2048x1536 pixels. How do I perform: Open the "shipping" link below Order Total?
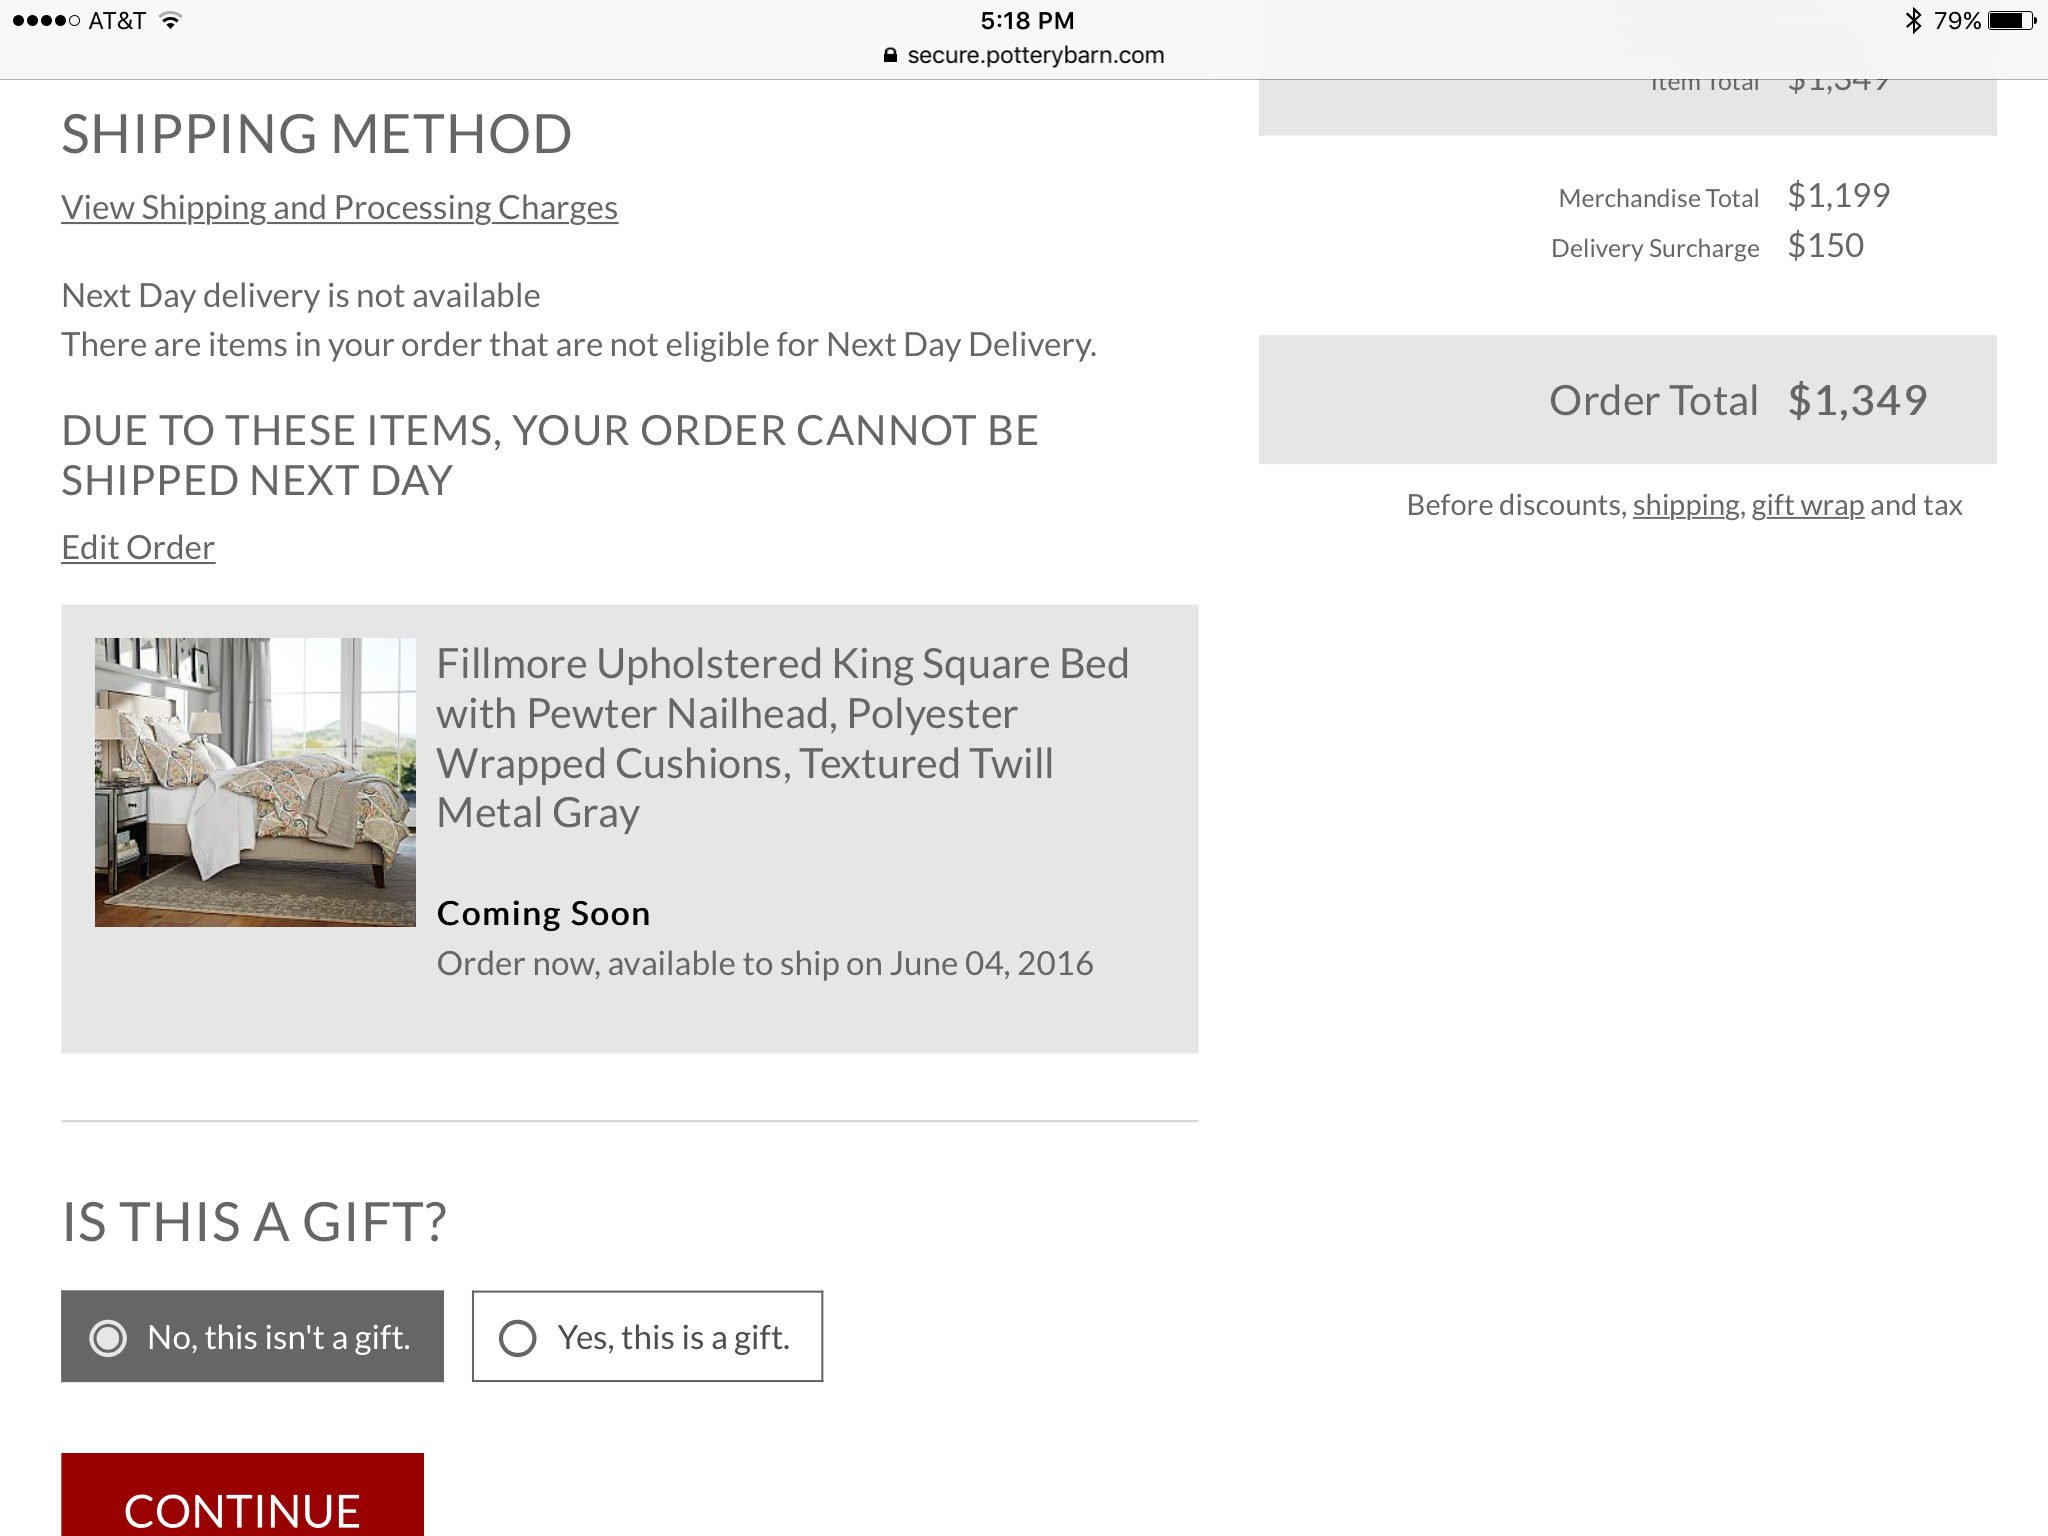[1685, 505]
